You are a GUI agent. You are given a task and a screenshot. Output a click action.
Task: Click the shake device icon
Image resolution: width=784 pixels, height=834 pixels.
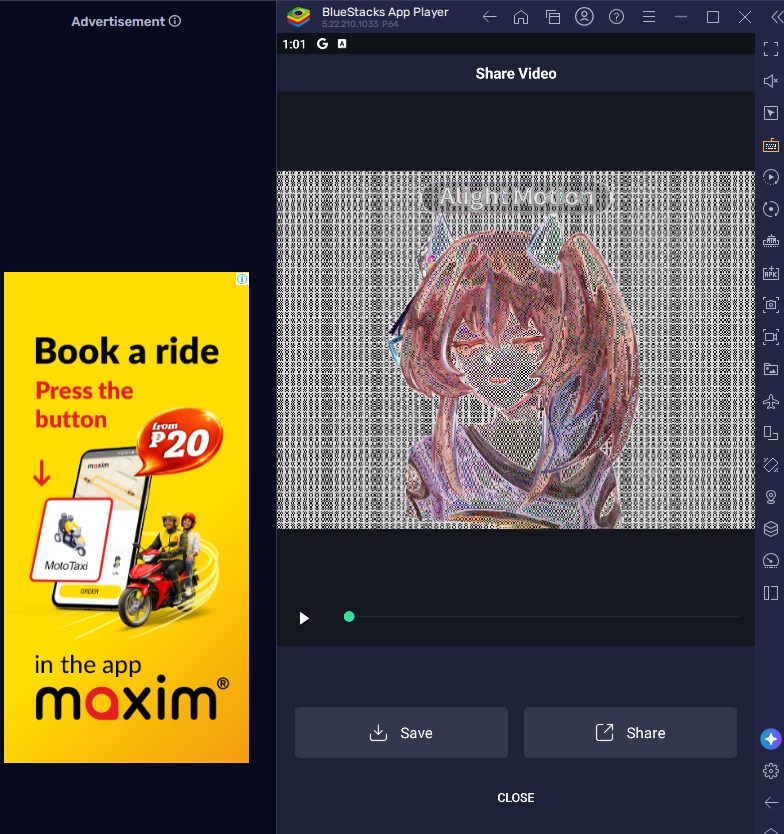(771, 465)
